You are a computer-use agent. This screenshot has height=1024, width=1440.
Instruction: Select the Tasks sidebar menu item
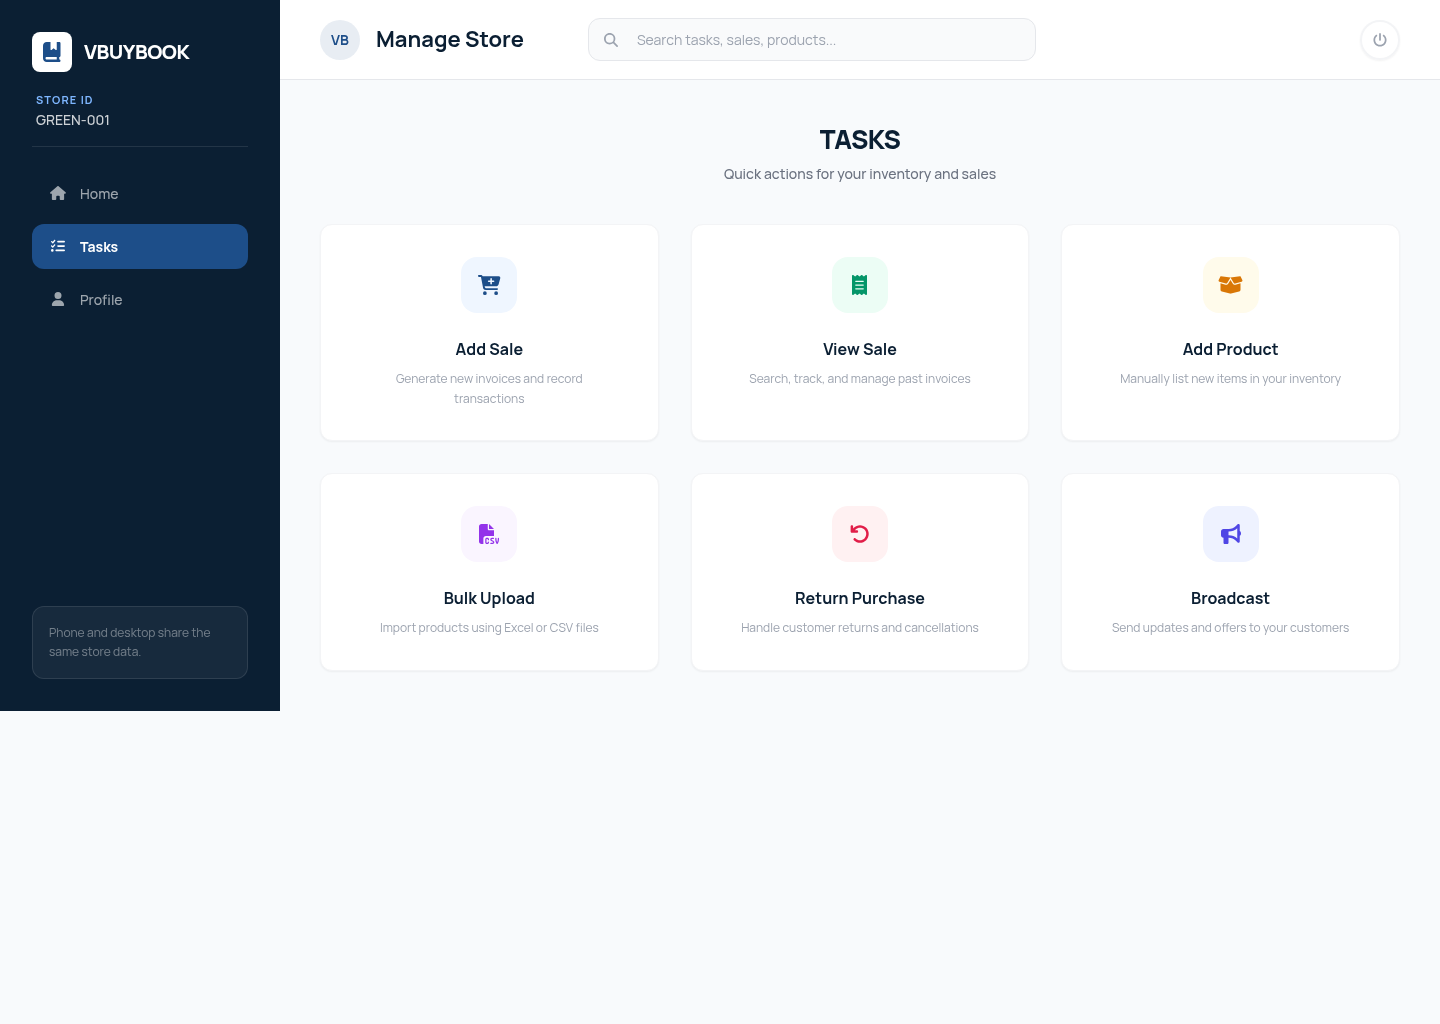coord(140,247)
